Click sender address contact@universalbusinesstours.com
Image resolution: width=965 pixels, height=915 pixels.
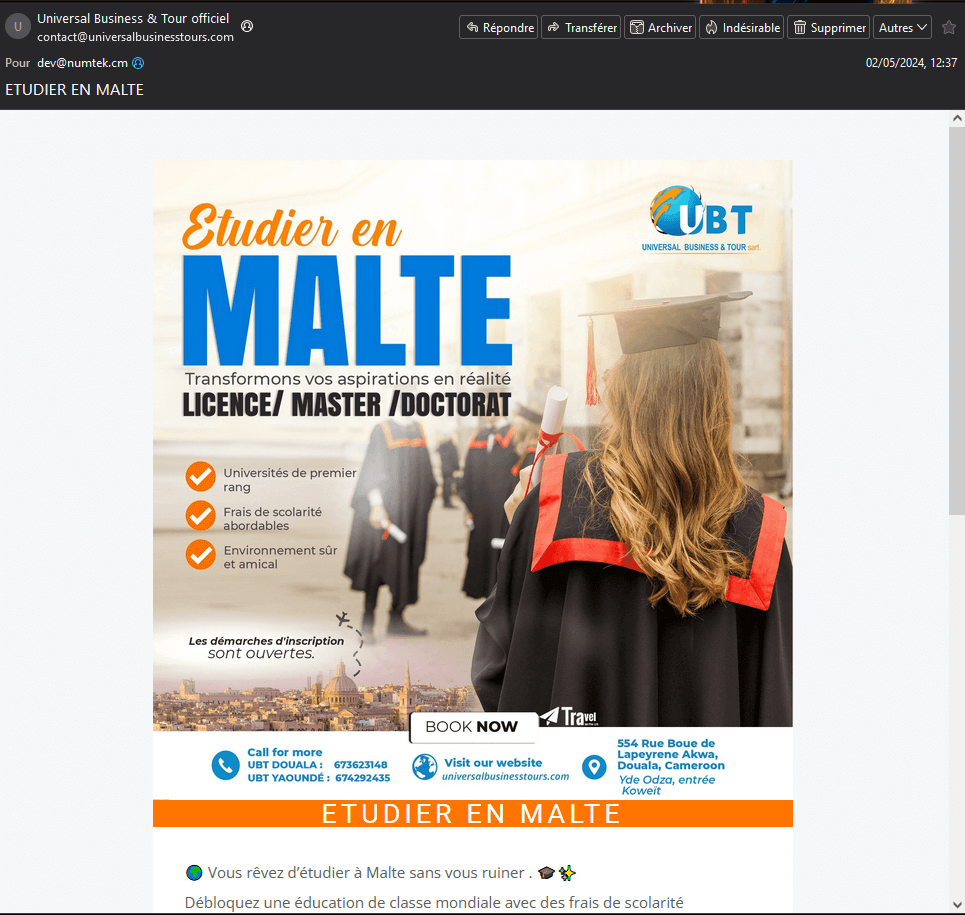point(135,37)
